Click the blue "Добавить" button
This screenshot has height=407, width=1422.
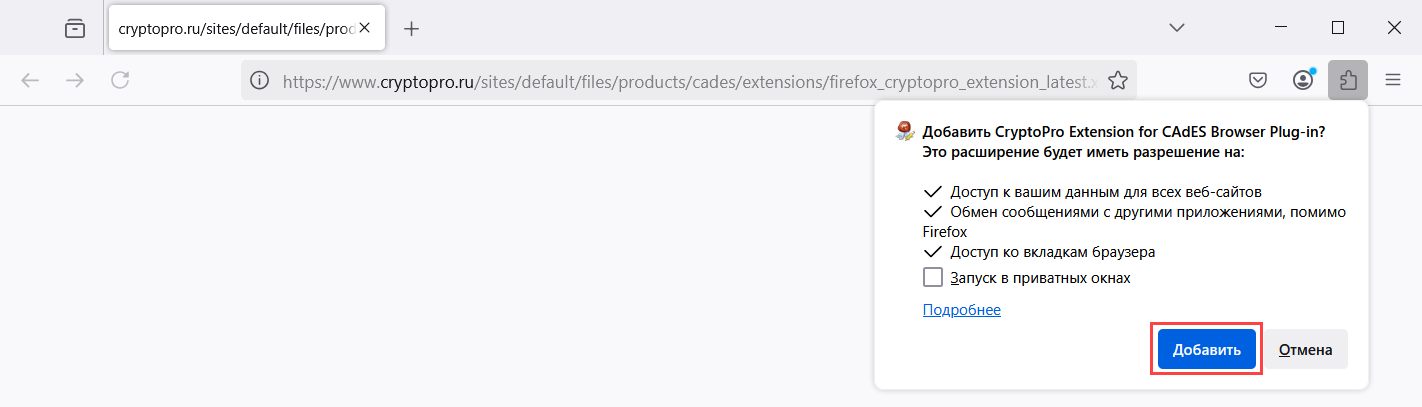(x=1206, y=349)
